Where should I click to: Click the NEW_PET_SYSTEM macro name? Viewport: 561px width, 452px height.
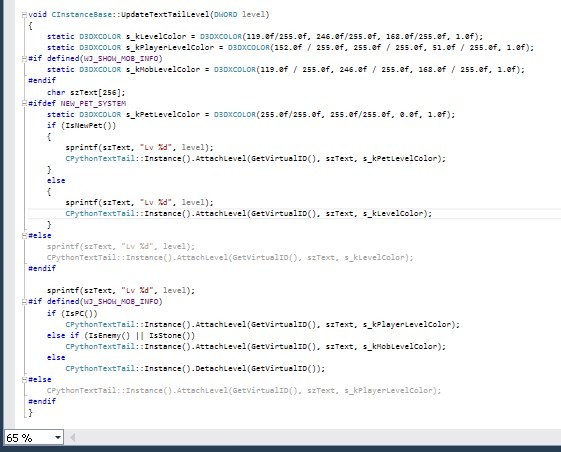pos(93,104)
